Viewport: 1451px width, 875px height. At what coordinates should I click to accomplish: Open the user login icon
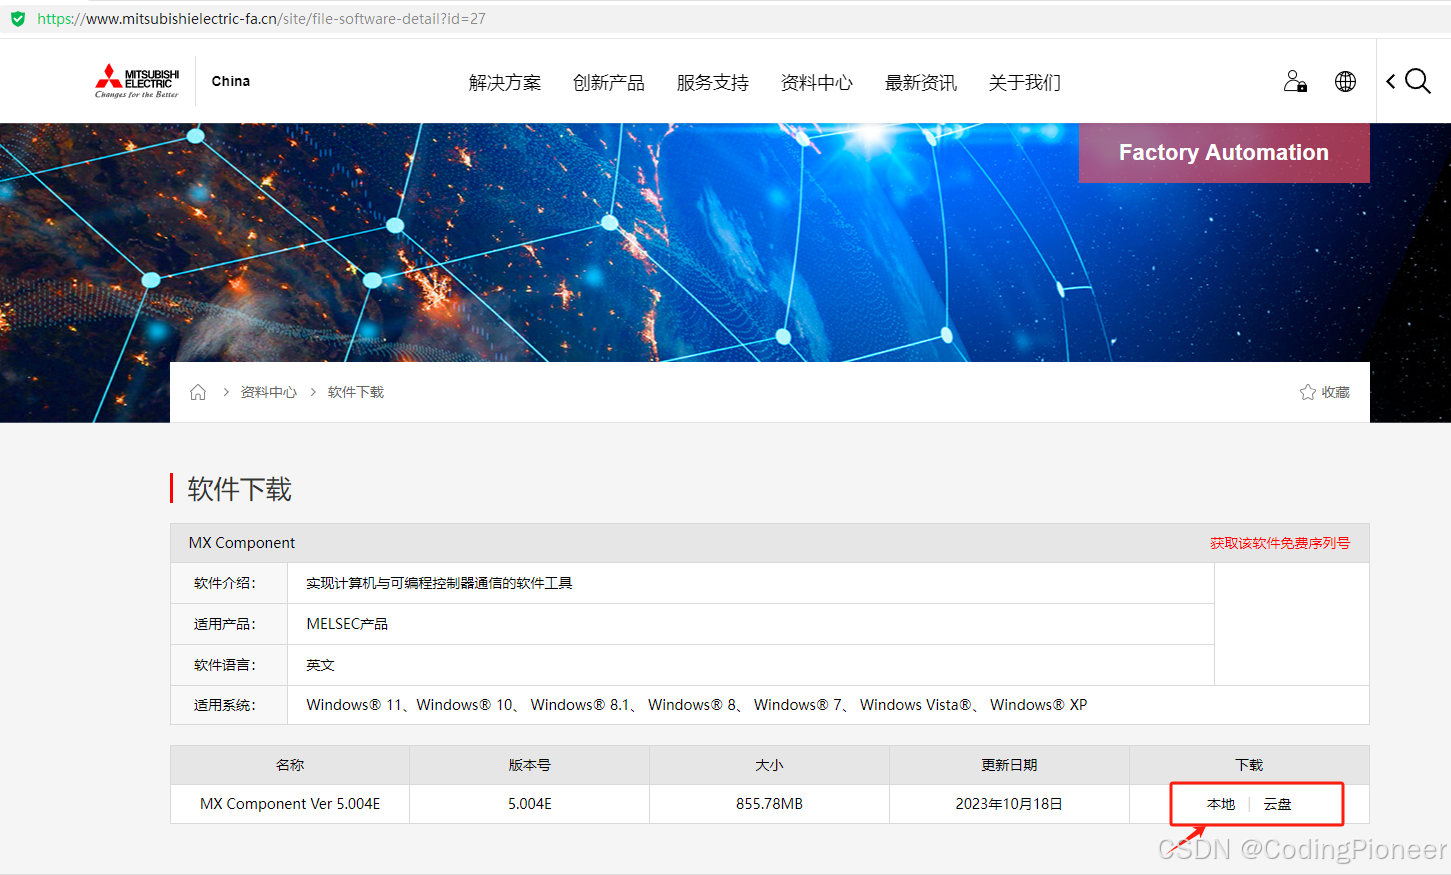tap(1294, 81)
